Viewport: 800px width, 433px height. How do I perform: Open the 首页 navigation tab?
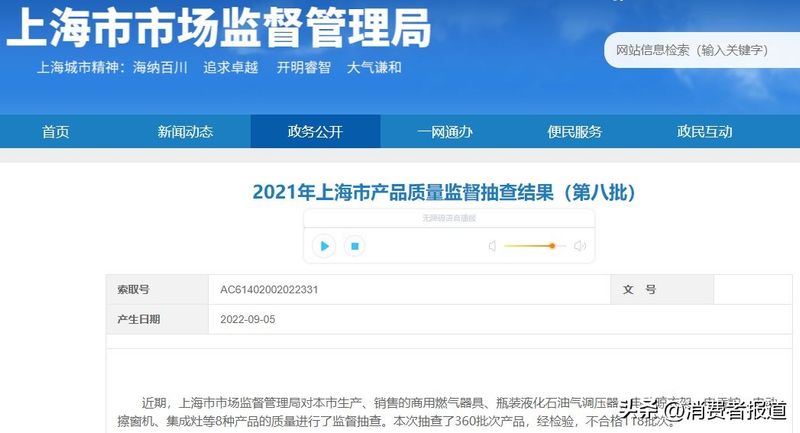pyautogui.click(x=56, y=132)
